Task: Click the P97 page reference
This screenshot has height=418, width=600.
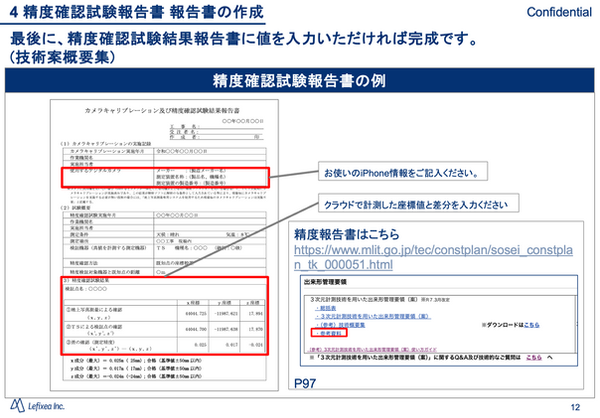Action: 305,383
